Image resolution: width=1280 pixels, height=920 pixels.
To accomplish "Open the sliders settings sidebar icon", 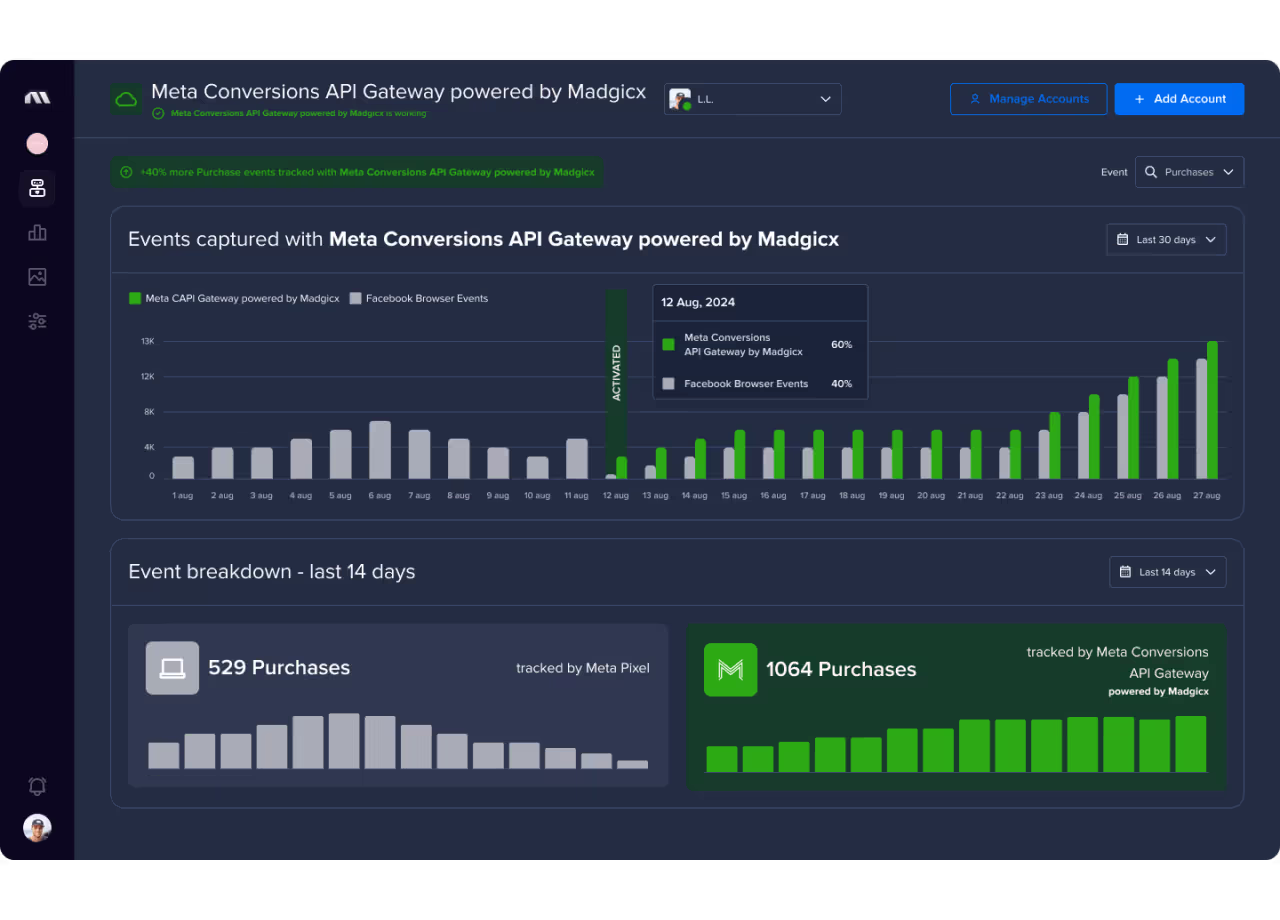I will pyautogui.click(x=37, y=321).
